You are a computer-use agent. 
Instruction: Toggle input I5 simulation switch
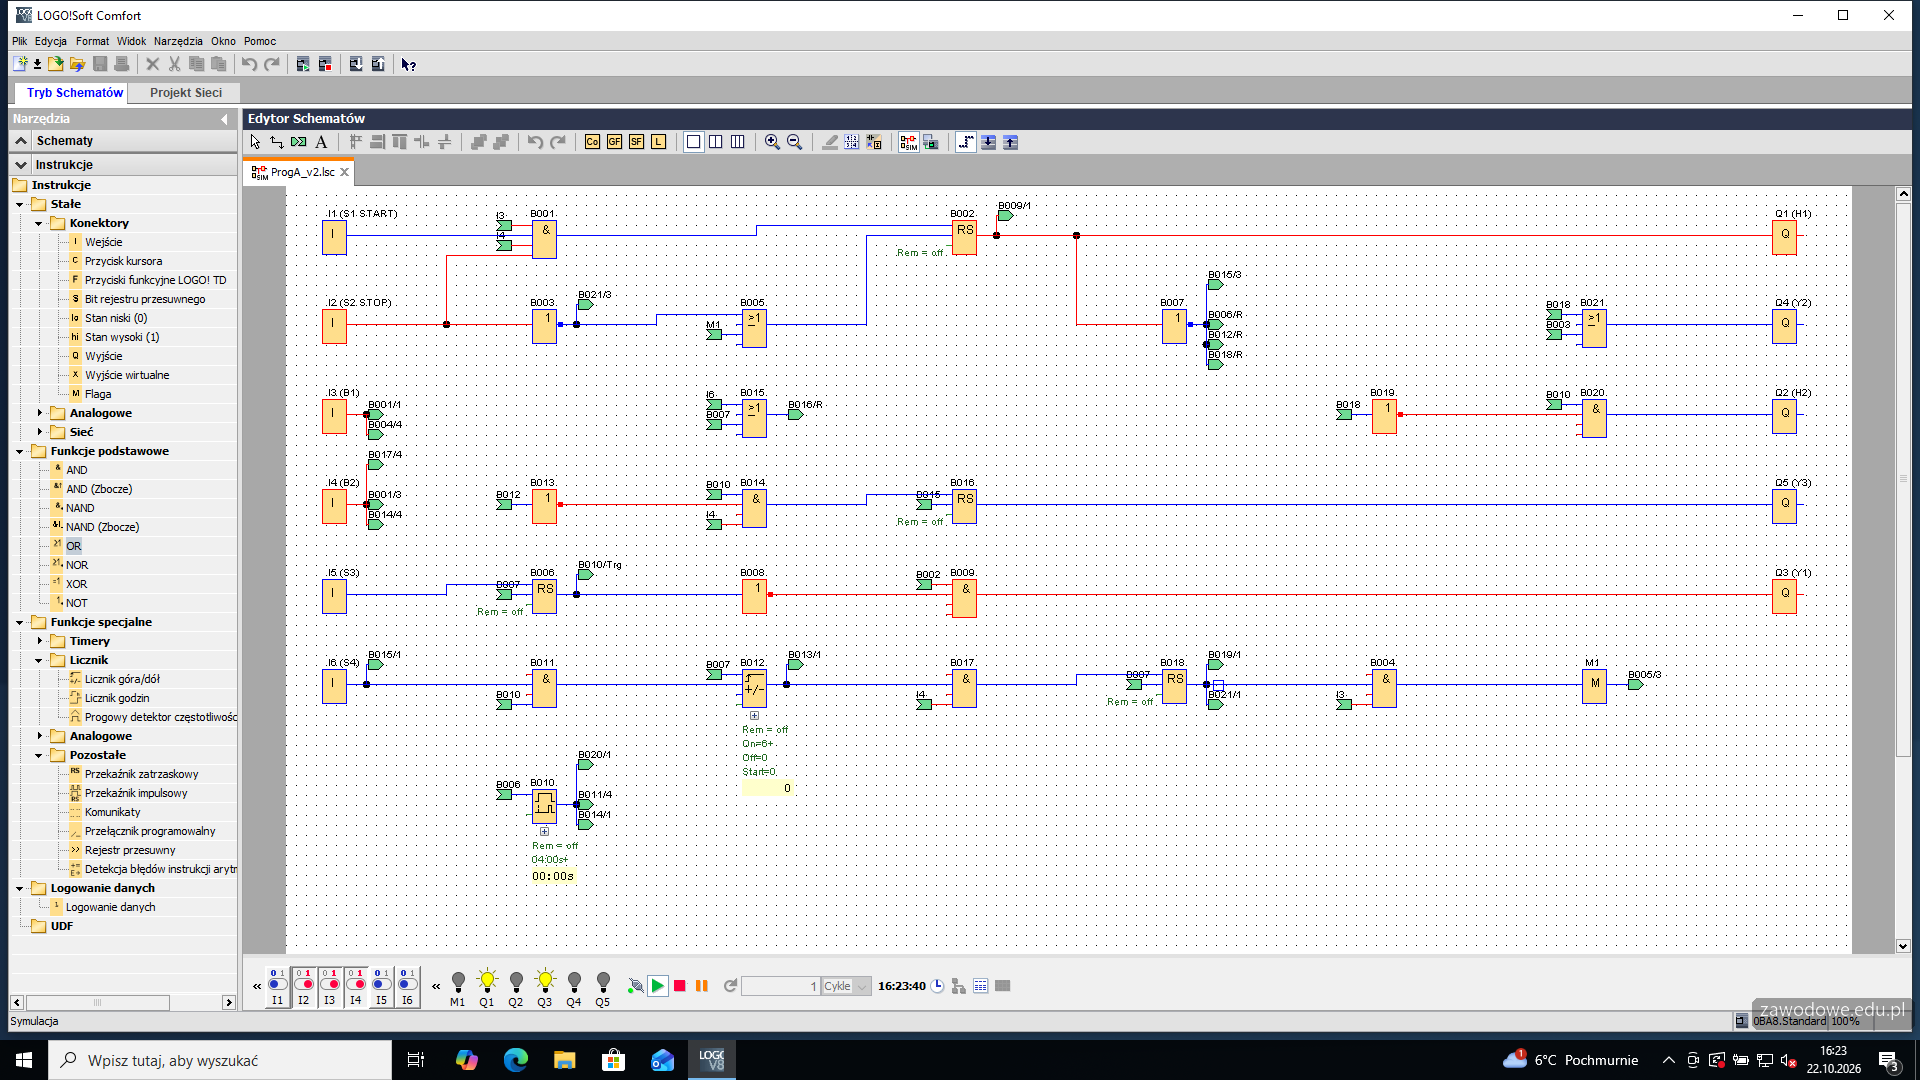click(381, 986)
